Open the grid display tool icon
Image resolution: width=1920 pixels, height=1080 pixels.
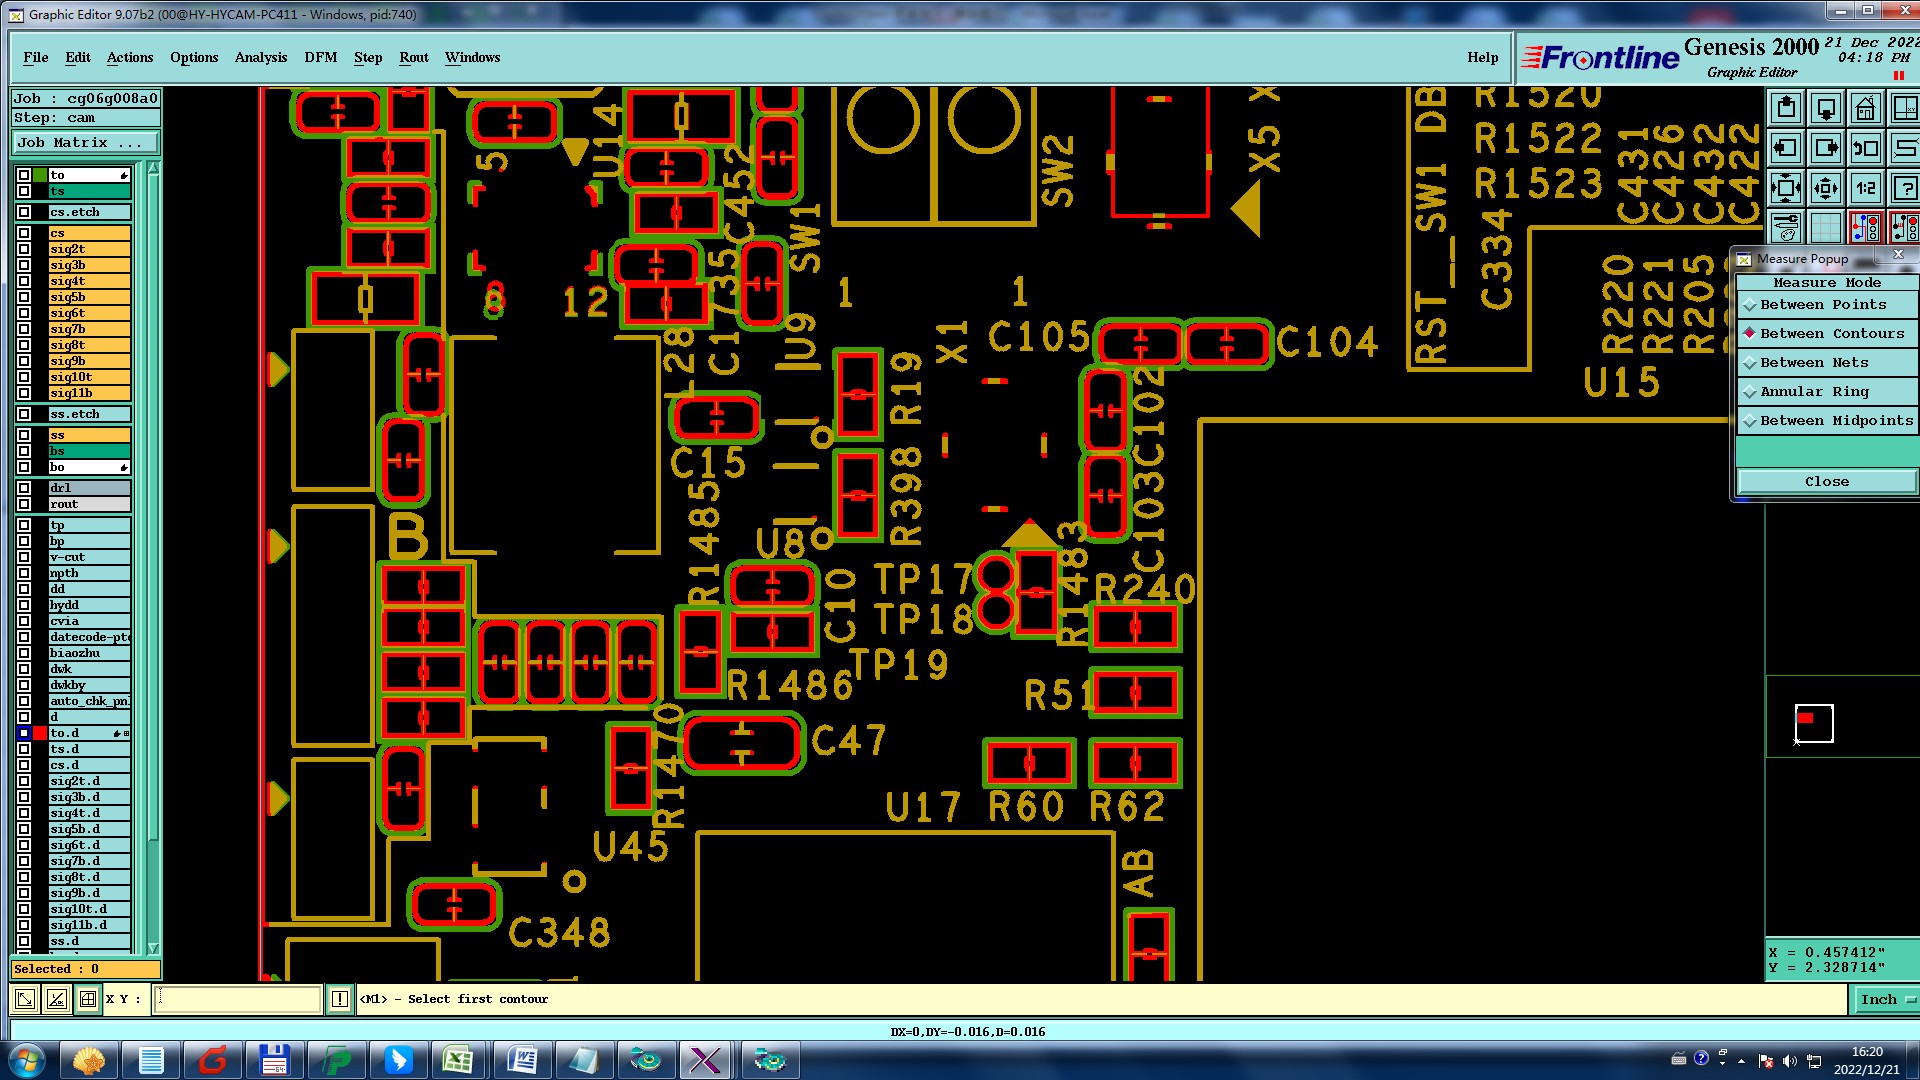click(x=1826, y=228)
